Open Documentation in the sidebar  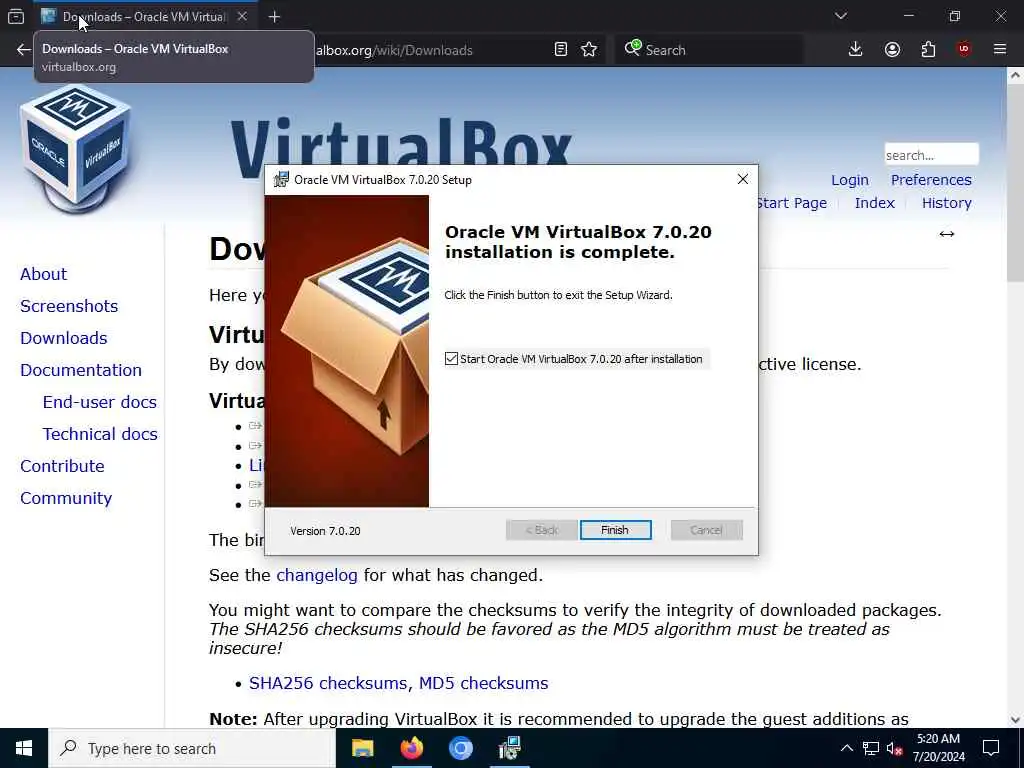[81, 370]
